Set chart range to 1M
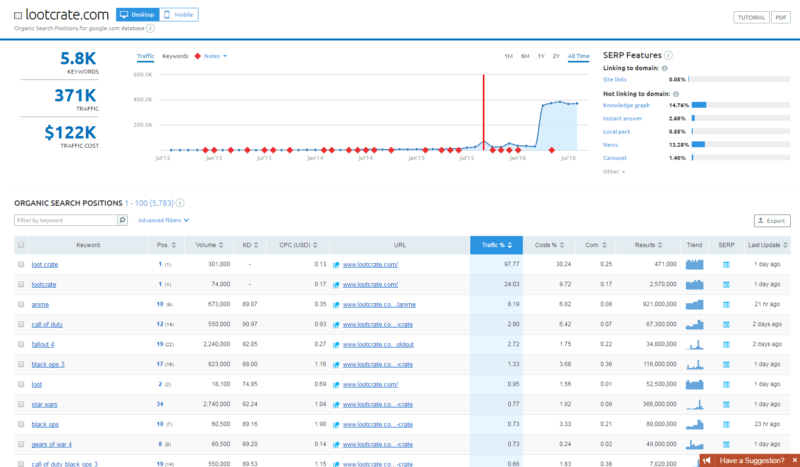The width and height of the screenshot is (800, 467). [x=508, y=56]
